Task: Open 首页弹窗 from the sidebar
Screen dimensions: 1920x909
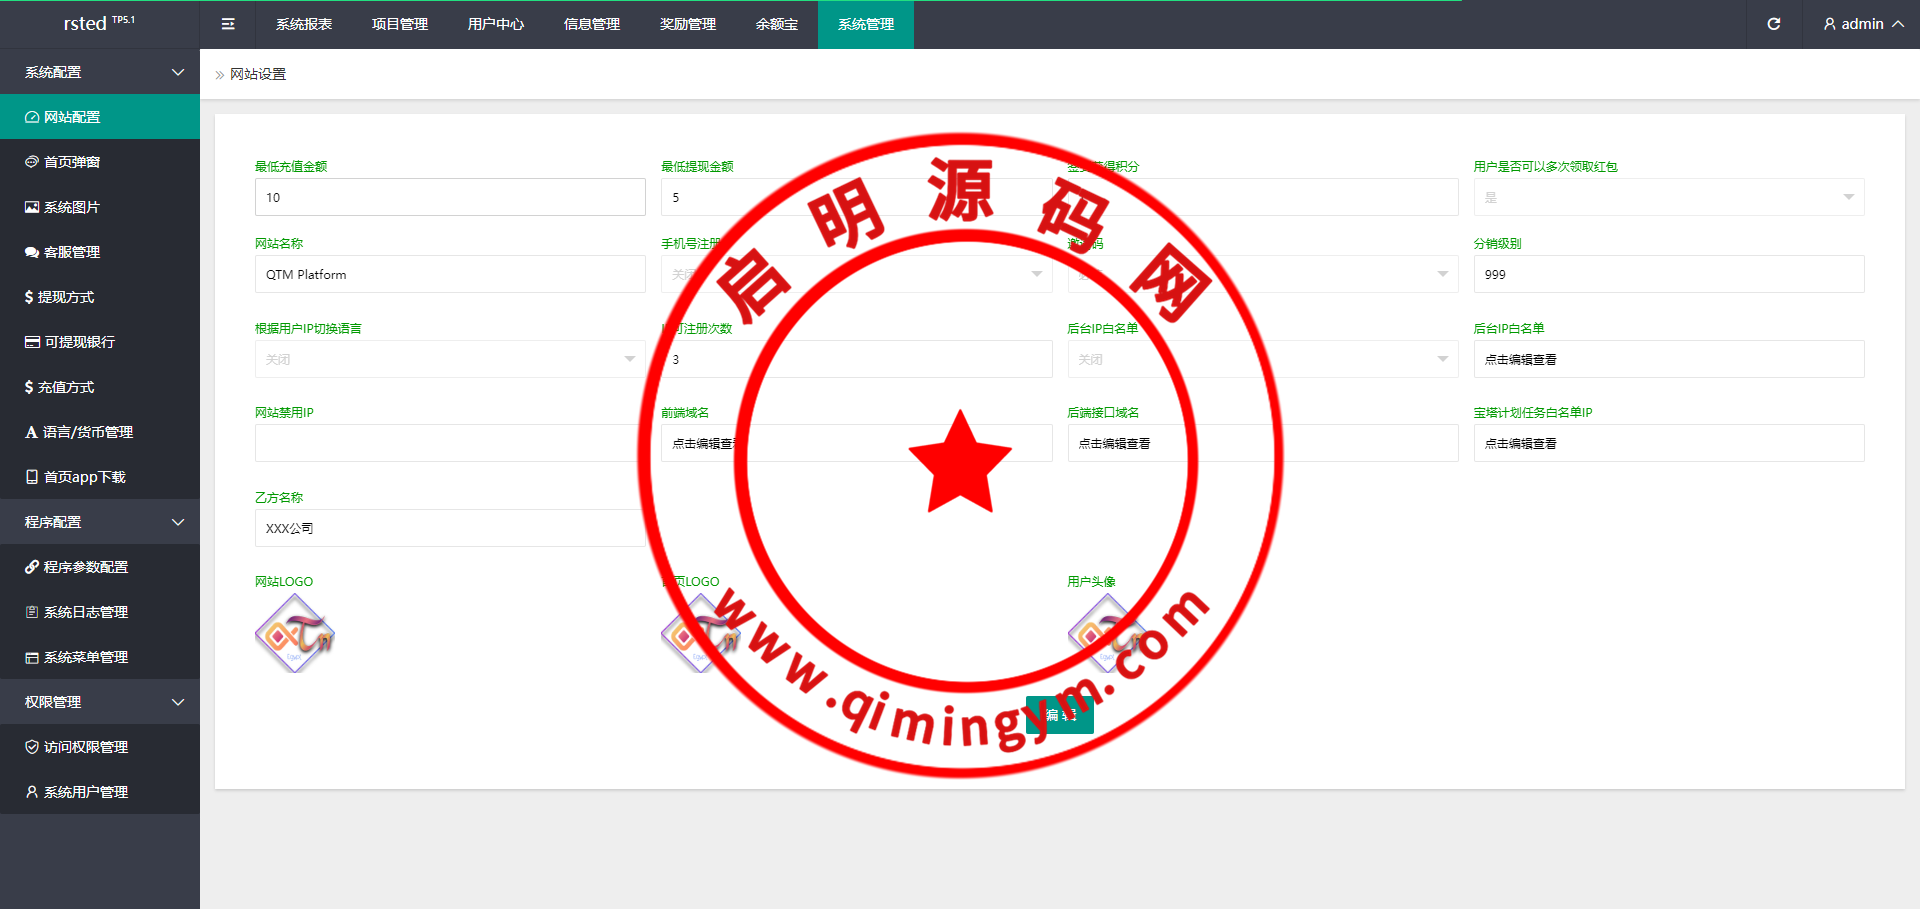Action: click(72, 162)
